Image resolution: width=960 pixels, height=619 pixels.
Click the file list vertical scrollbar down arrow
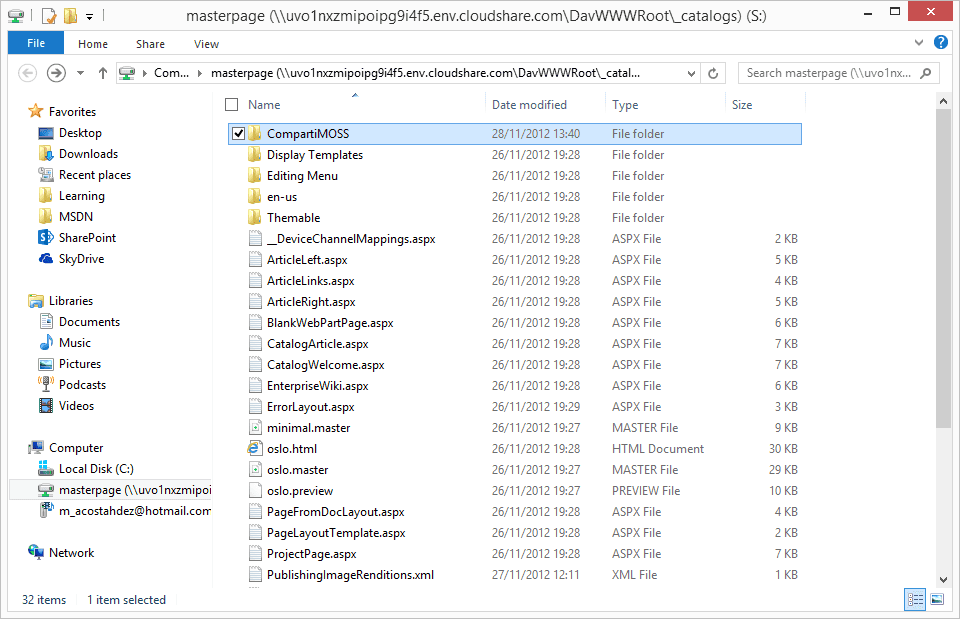[x=943, y=579]
